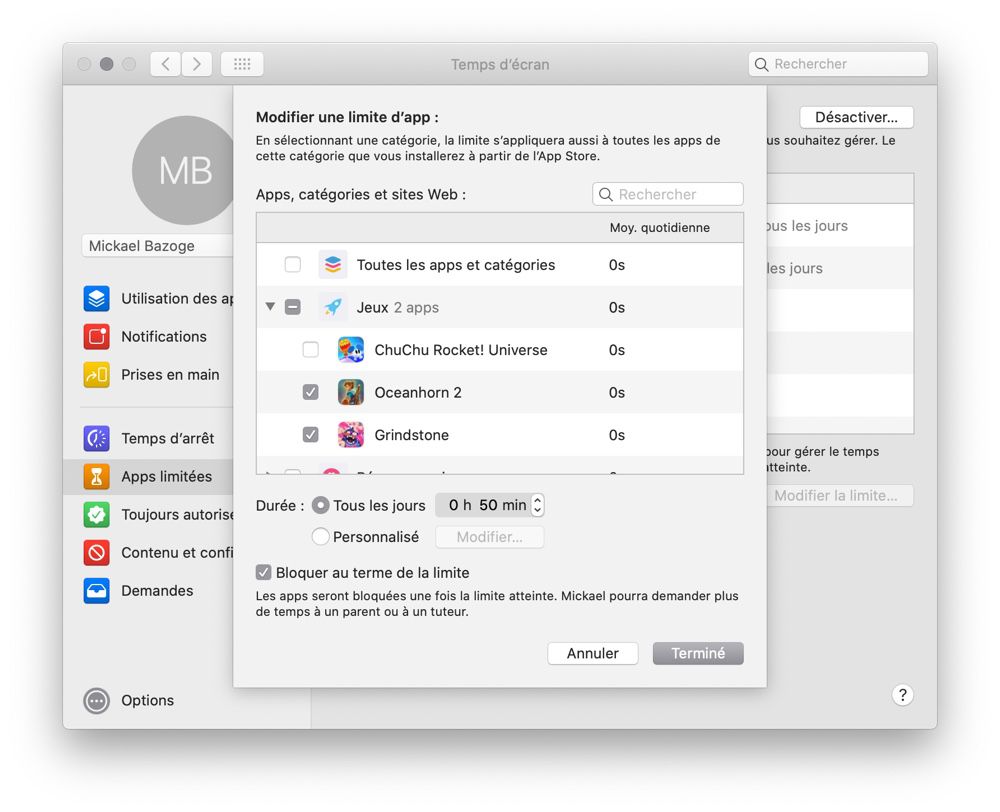This screenshot has width=1000, height=812.
Task: Click the duration time stepper arrows
Action: [538, 505]
